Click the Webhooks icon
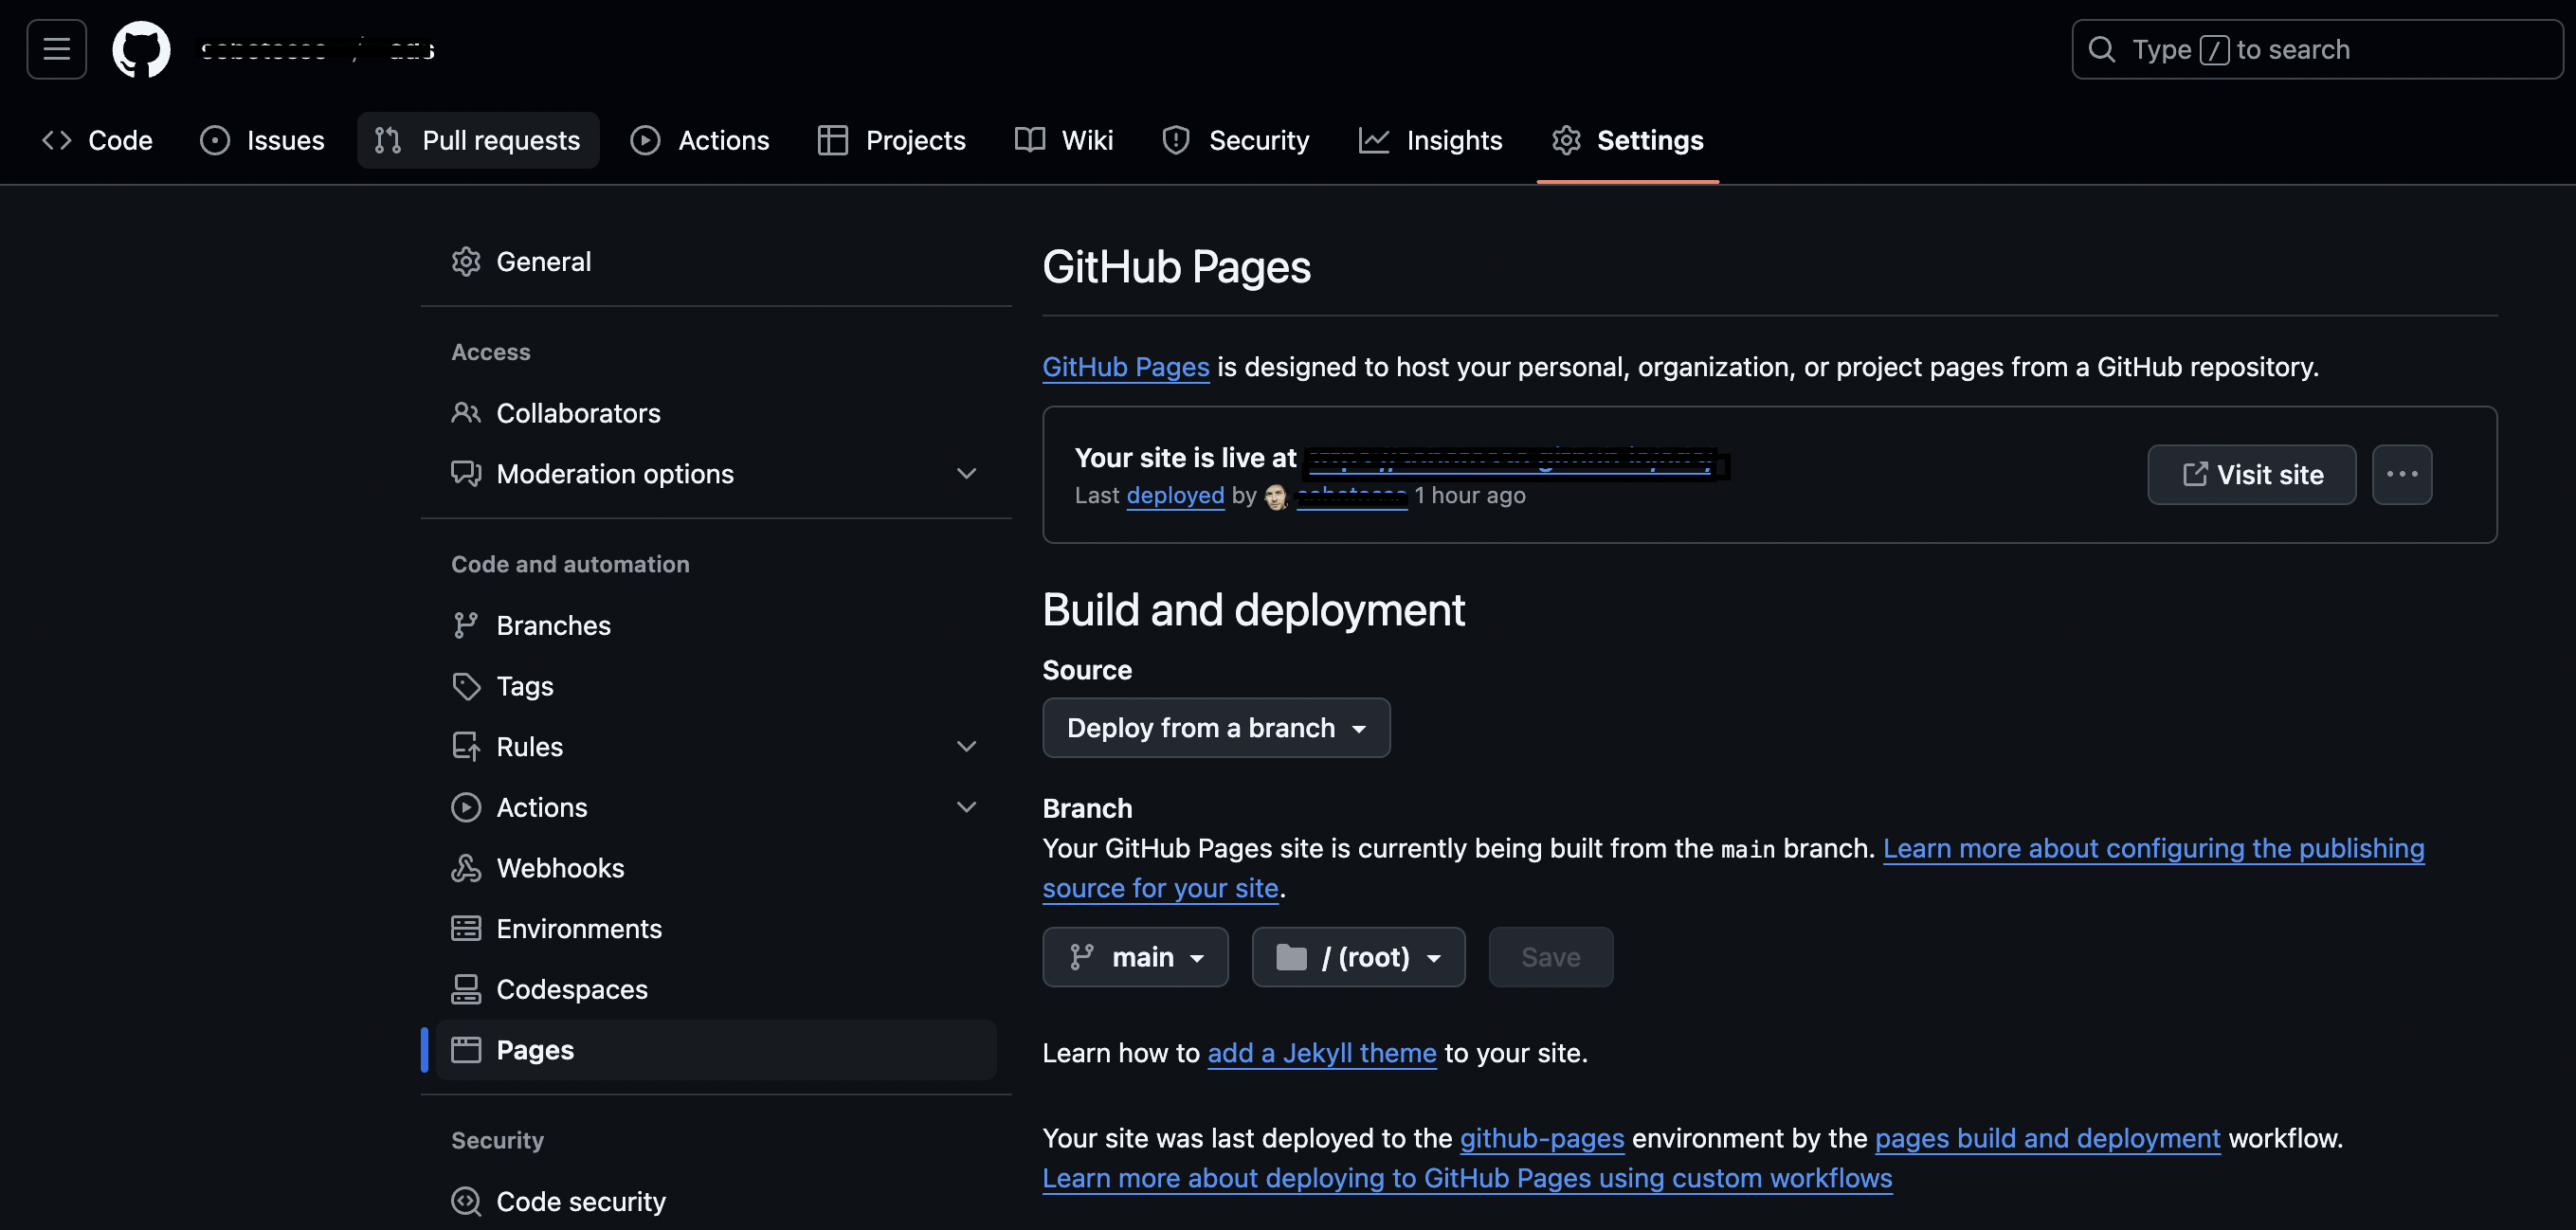Image resolution: width=2576 pixels, height=1230 pixels. [x=466, y=868]
